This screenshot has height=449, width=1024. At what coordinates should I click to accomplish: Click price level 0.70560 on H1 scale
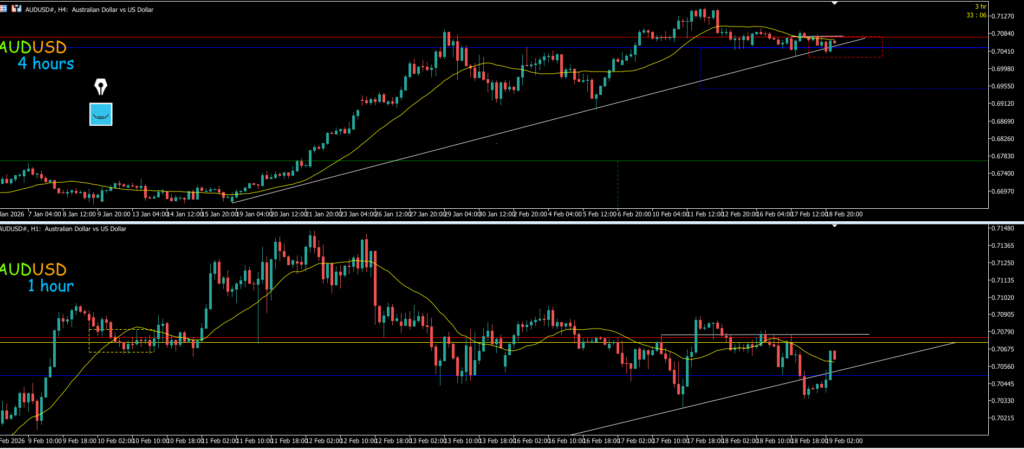click(1000, 367)
